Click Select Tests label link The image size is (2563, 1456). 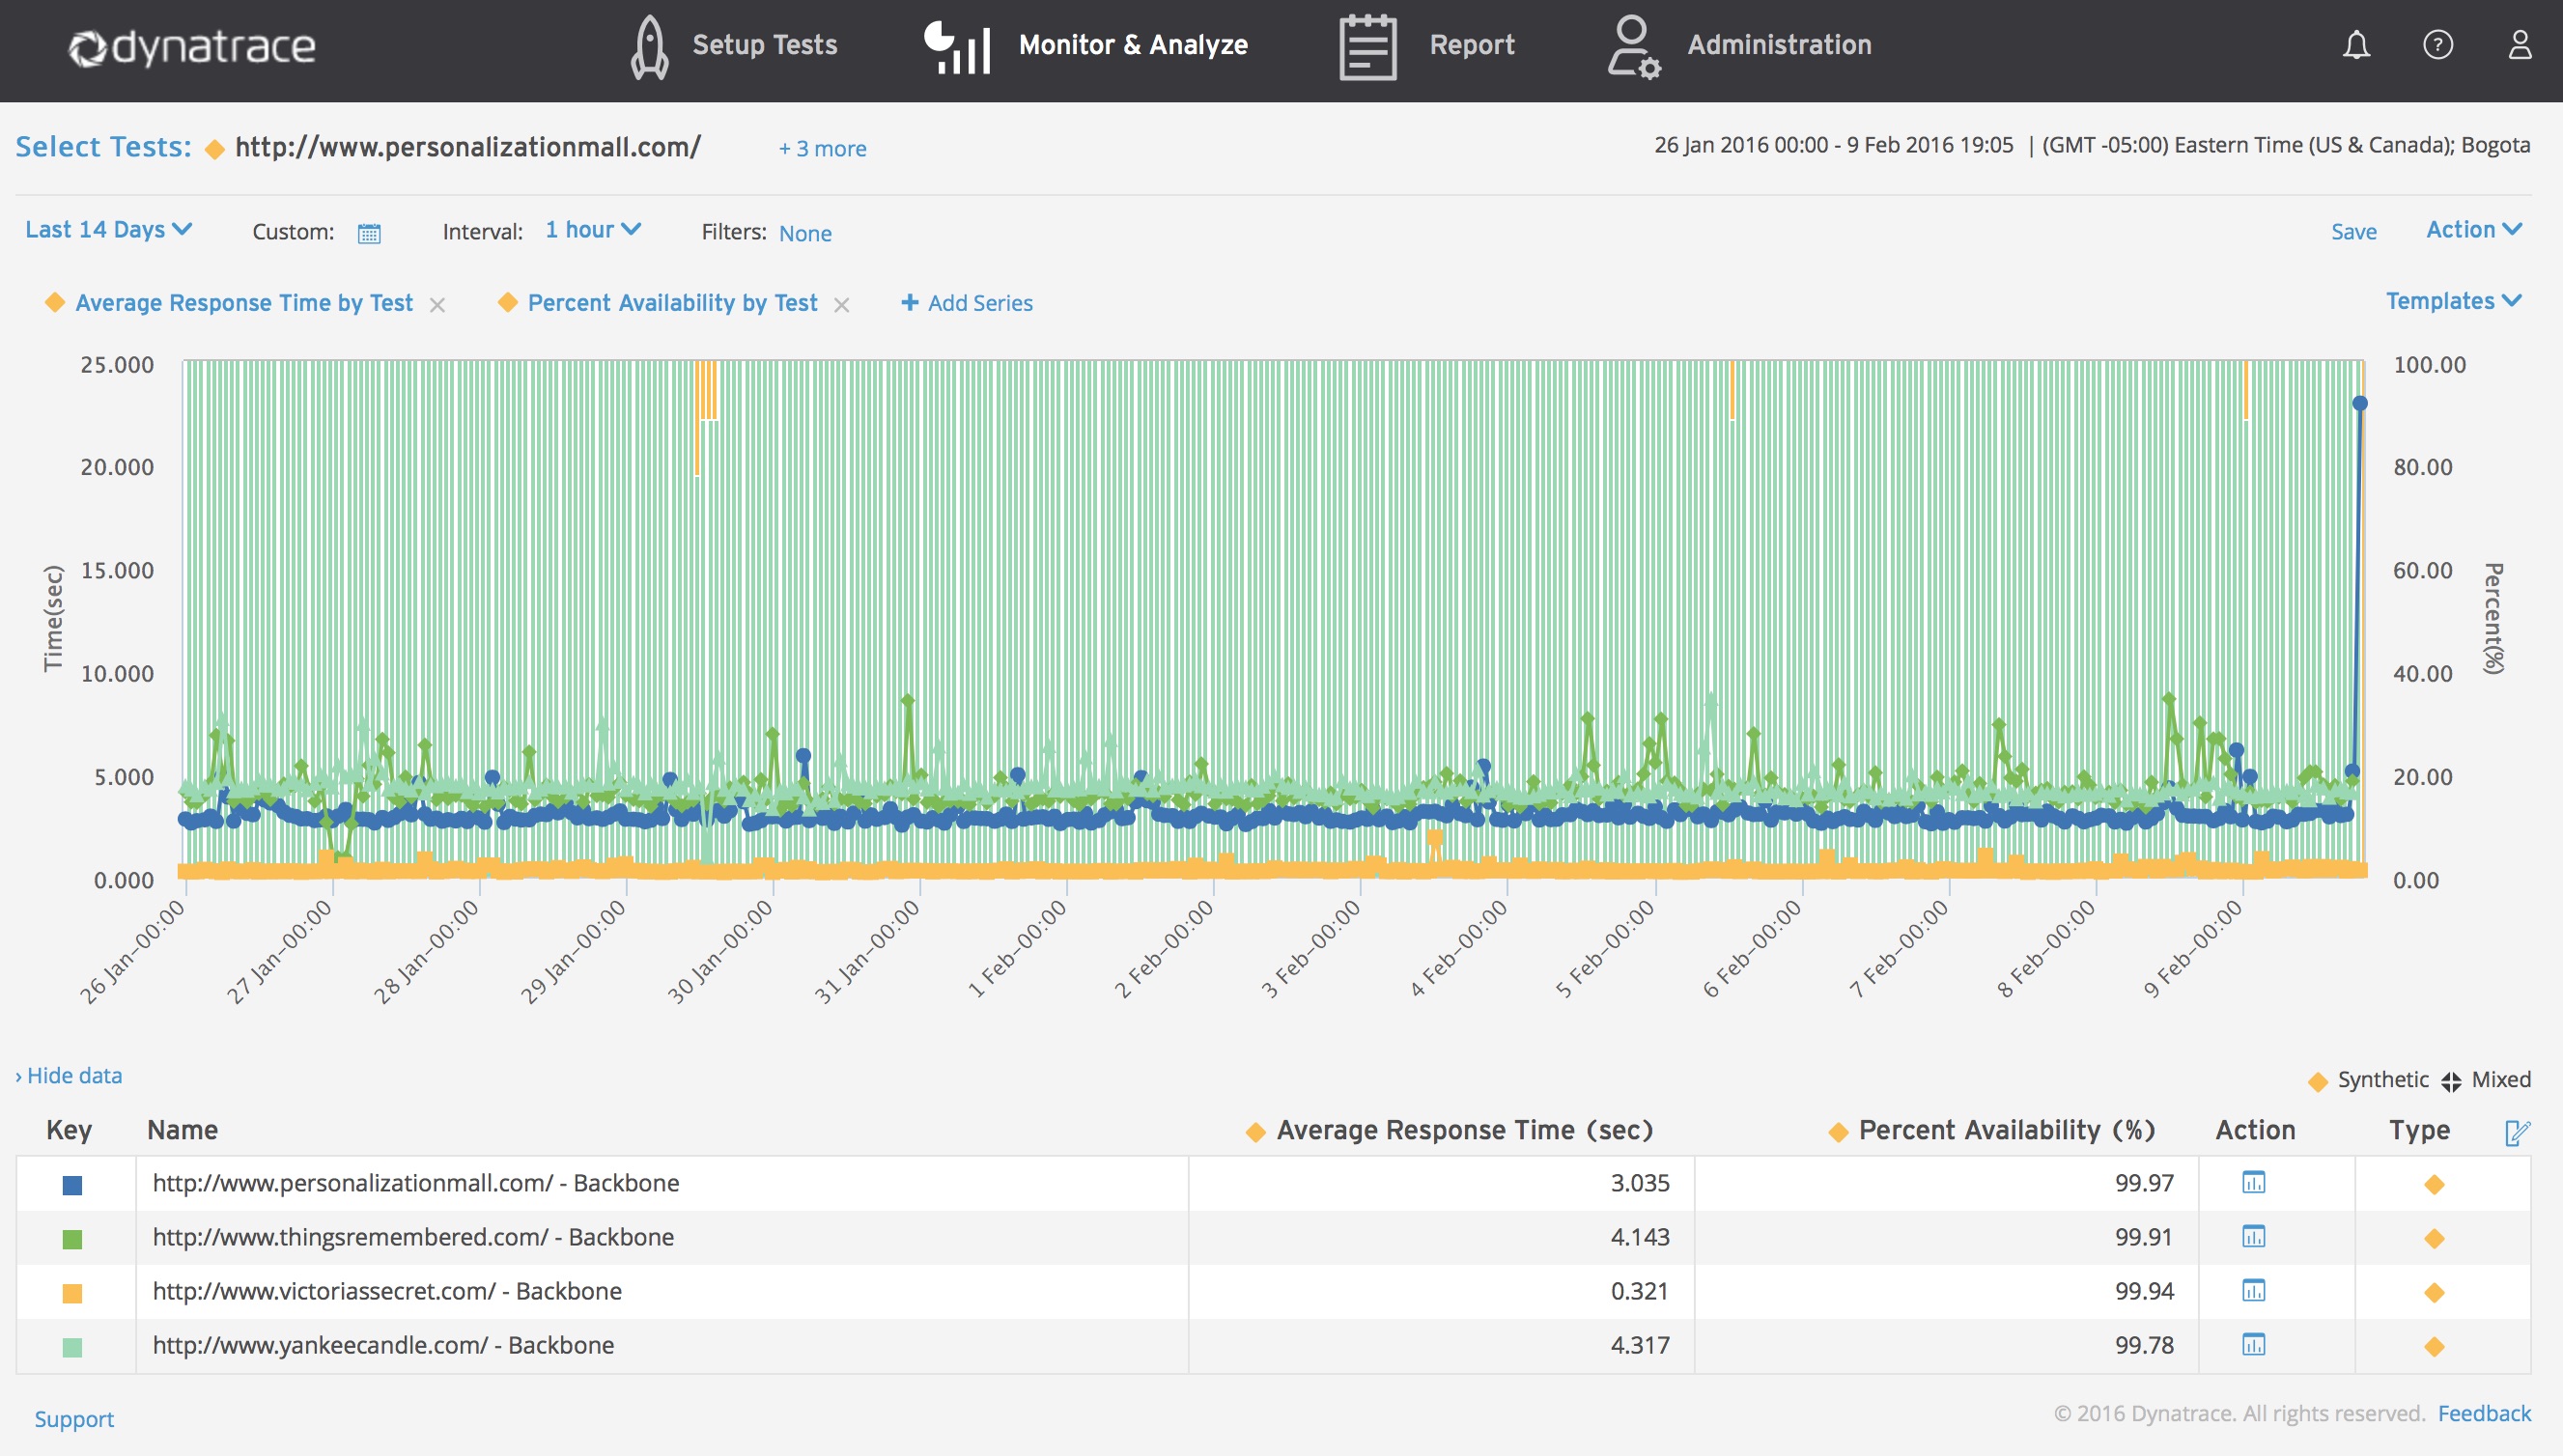pos(103,147)
